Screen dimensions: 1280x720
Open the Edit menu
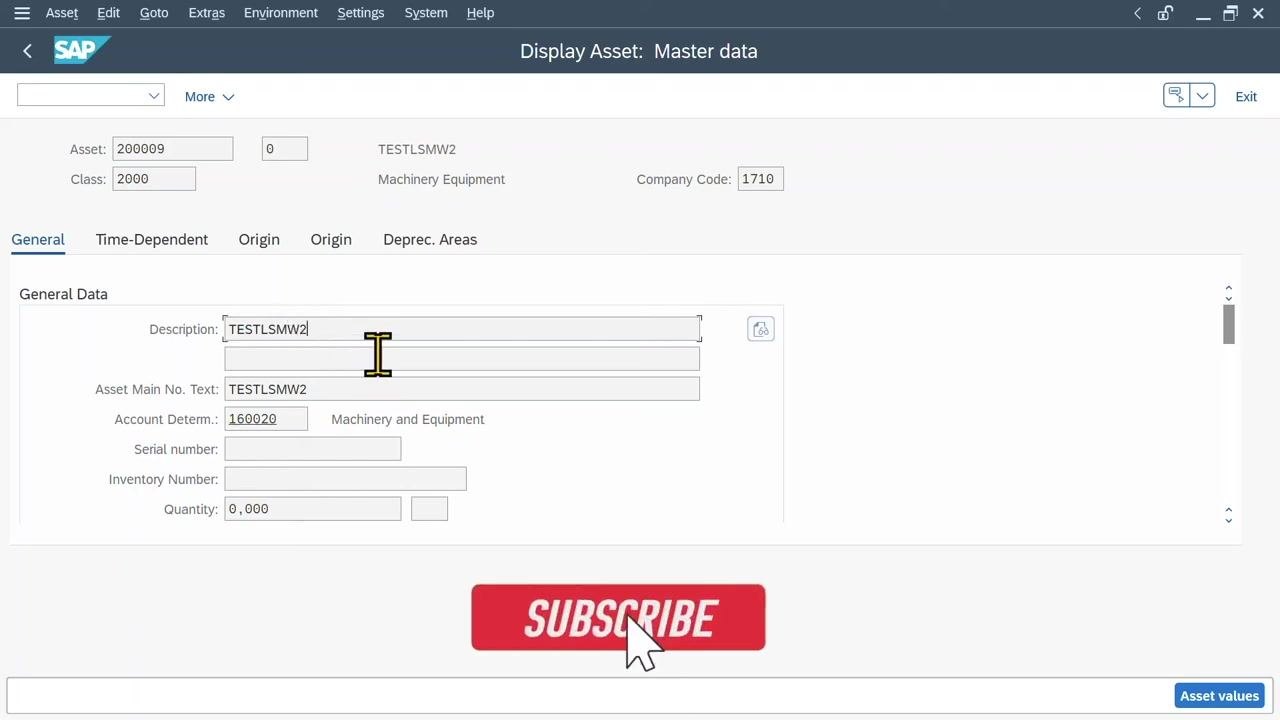pyautogui.click(x=108, y=13)
